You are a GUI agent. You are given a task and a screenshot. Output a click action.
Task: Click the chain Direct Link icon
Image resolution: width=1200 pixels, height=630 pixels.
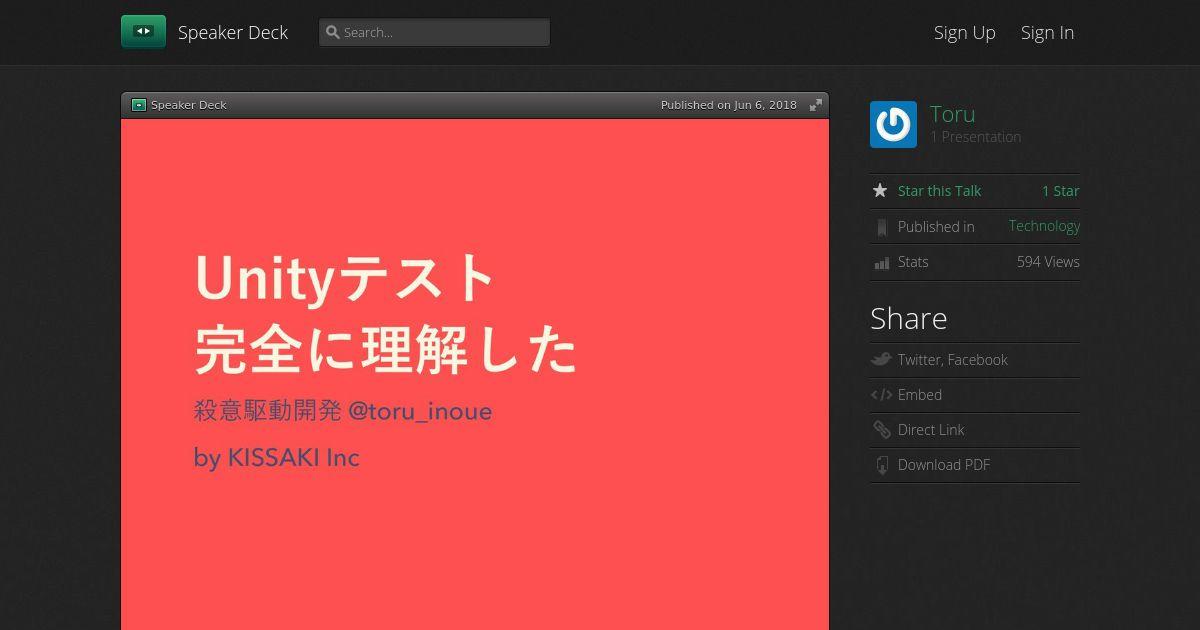881,430
